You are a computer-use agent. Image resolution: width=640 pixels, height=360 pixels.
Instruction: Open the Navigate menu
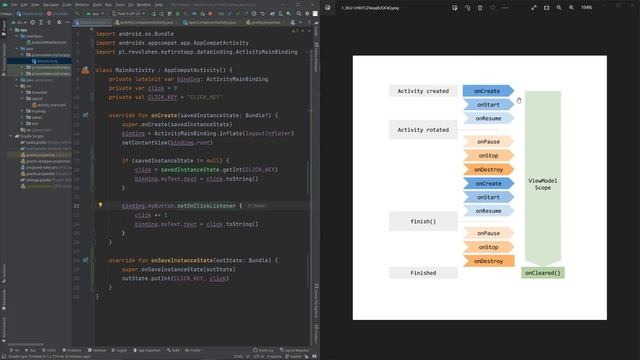51,5
